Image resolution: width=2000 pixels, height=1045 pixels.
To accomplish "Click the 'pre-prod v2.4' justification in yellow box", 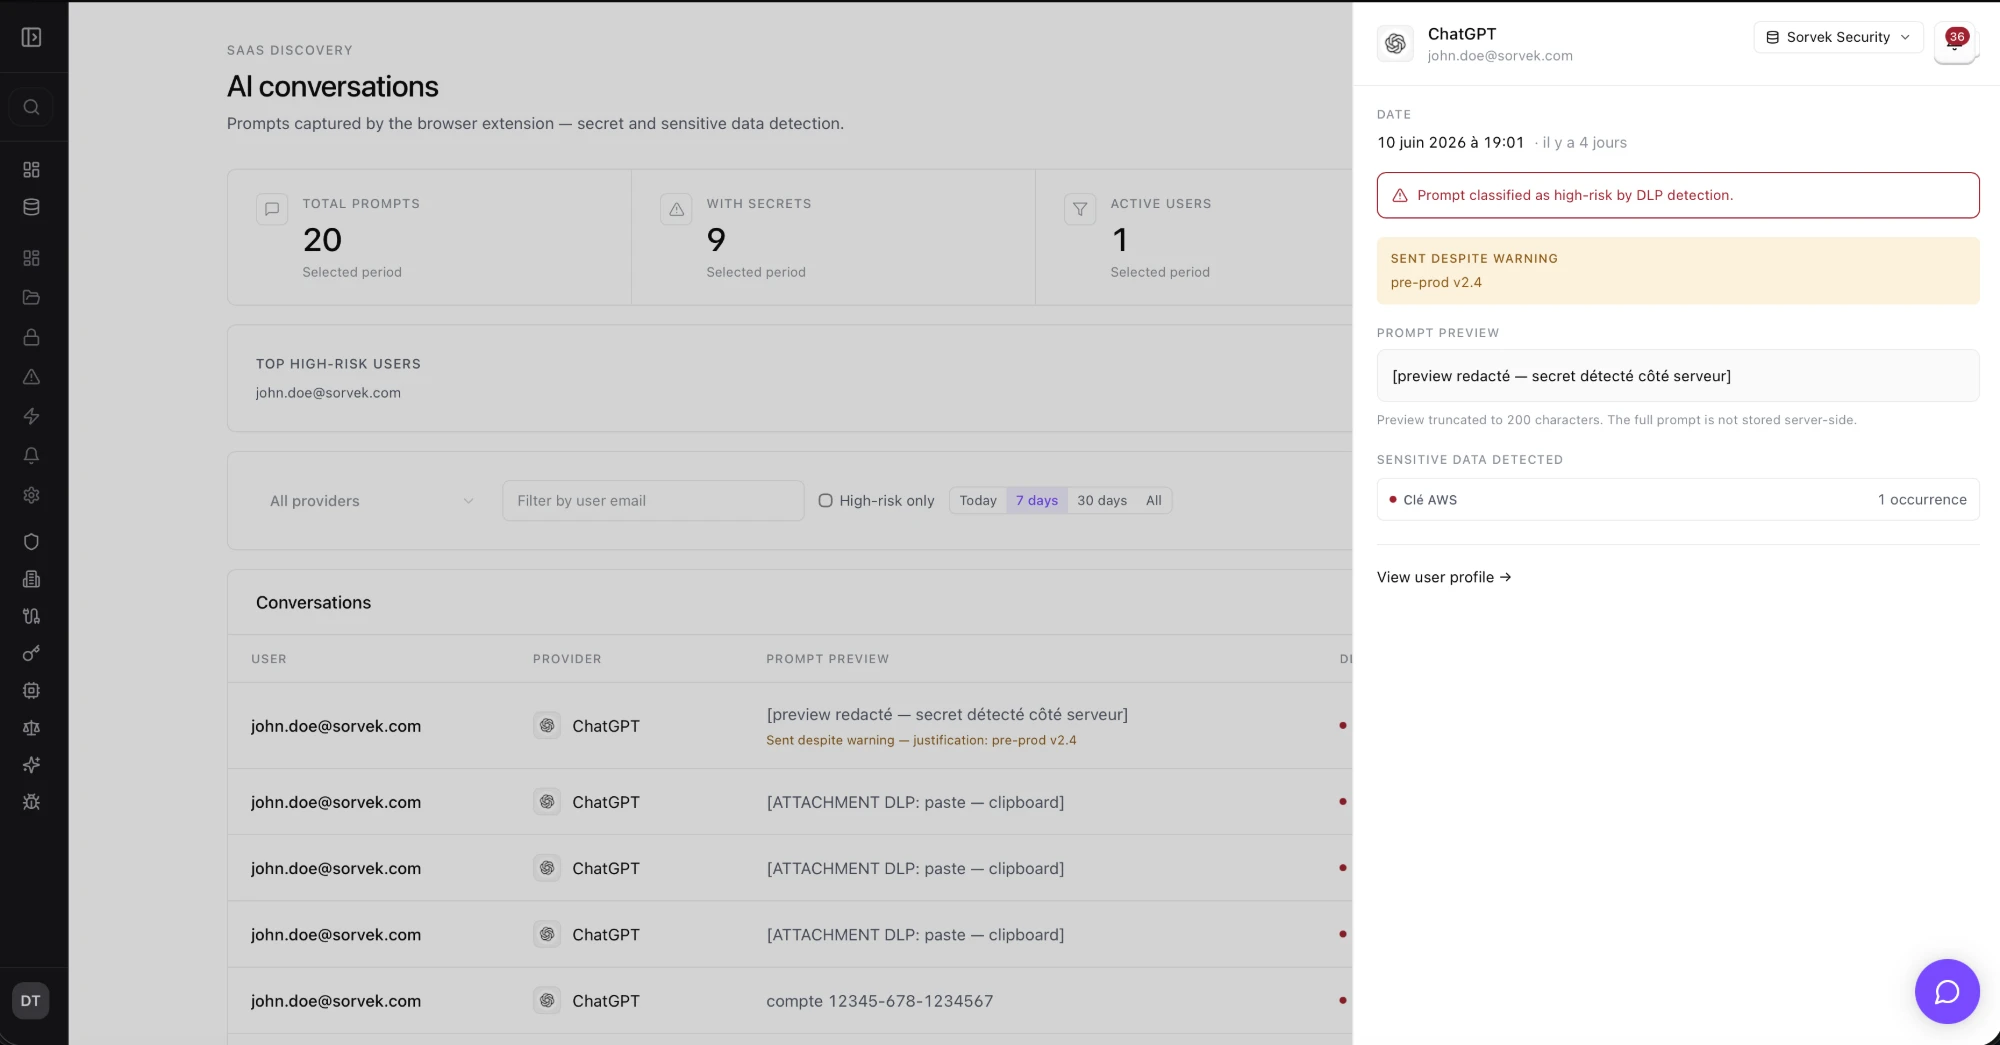I will click(x=1436, y=282).
